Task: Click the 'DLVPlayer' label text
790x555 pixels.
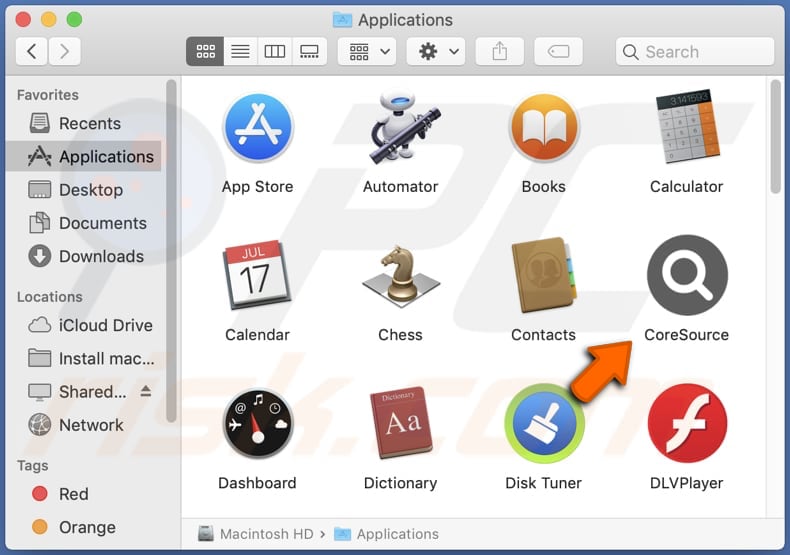Action: (x=687, y=483)
